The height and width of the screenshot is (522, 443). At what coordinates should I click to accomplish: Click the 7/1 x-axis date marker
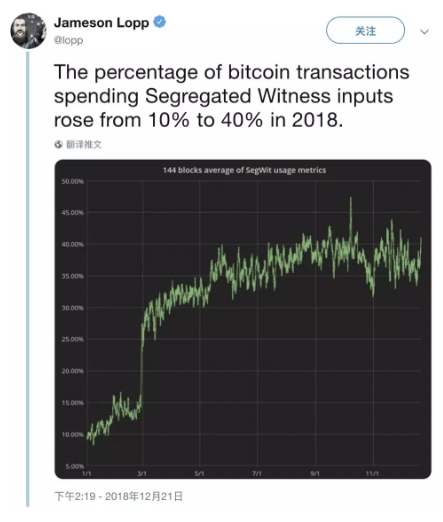[x=257, y=473]
